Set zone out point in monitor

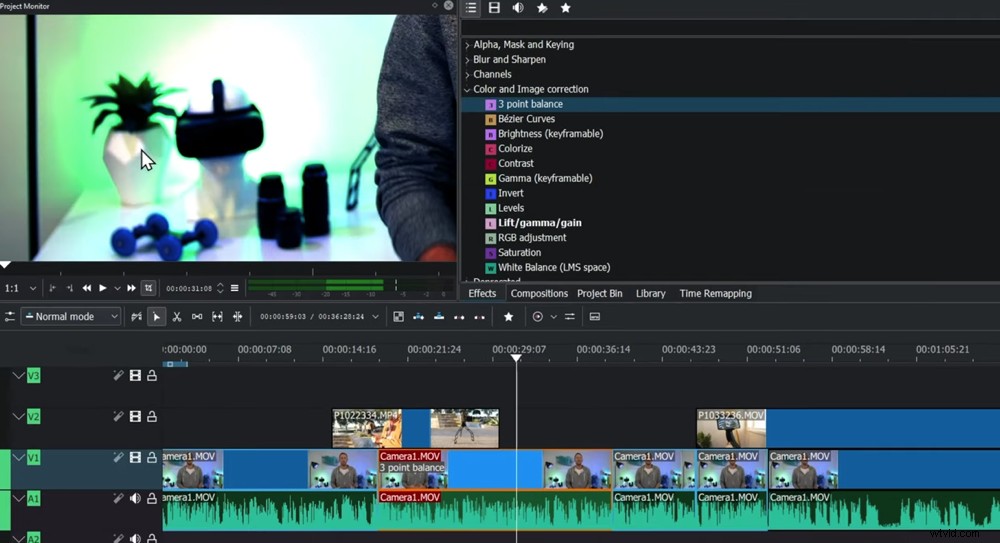pos(70,288)
